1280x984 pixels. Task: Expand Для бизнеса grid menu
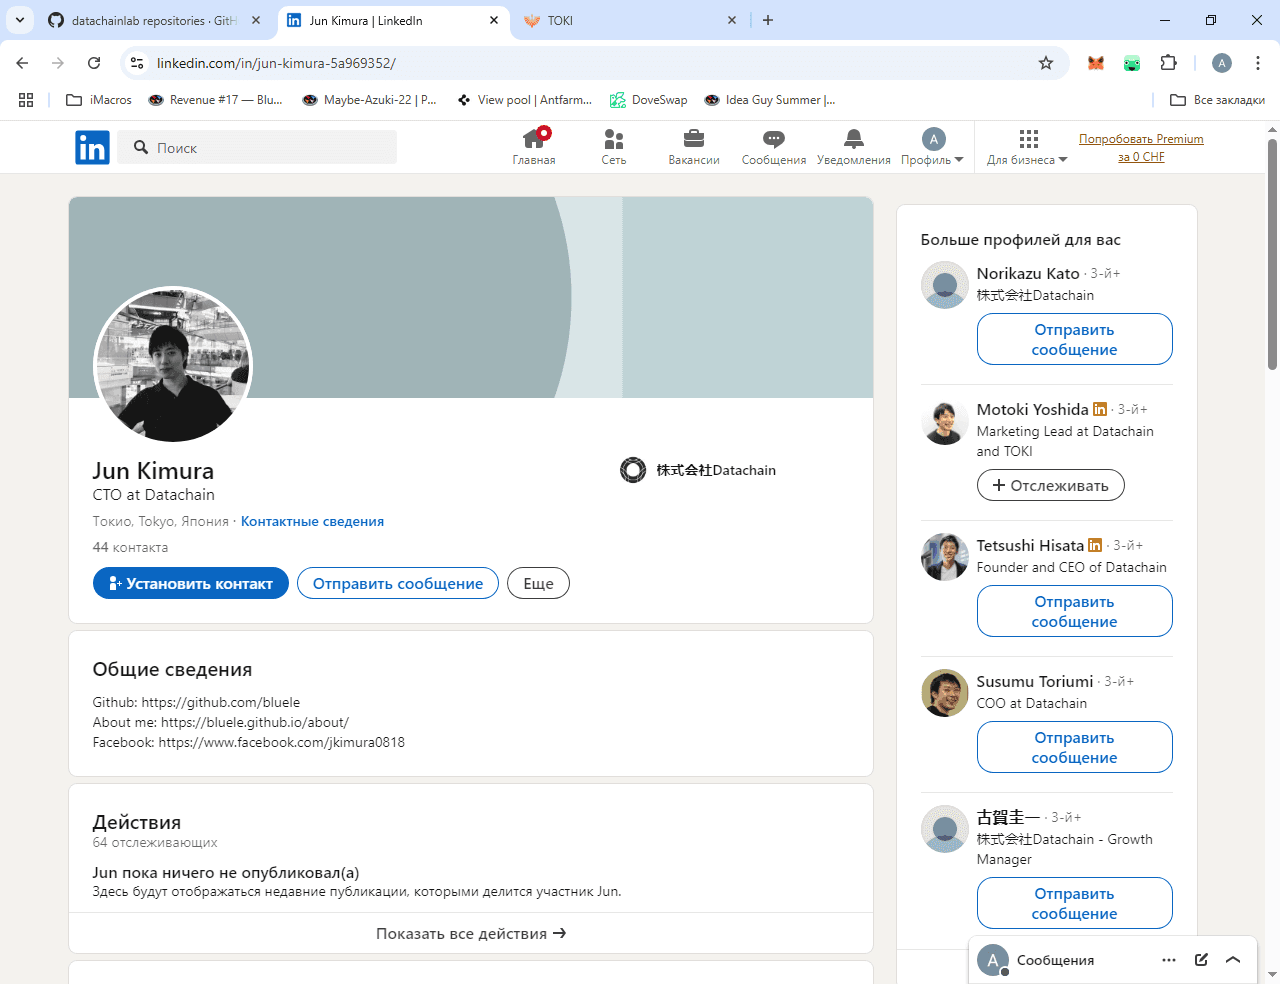[x=1027, y=146]
